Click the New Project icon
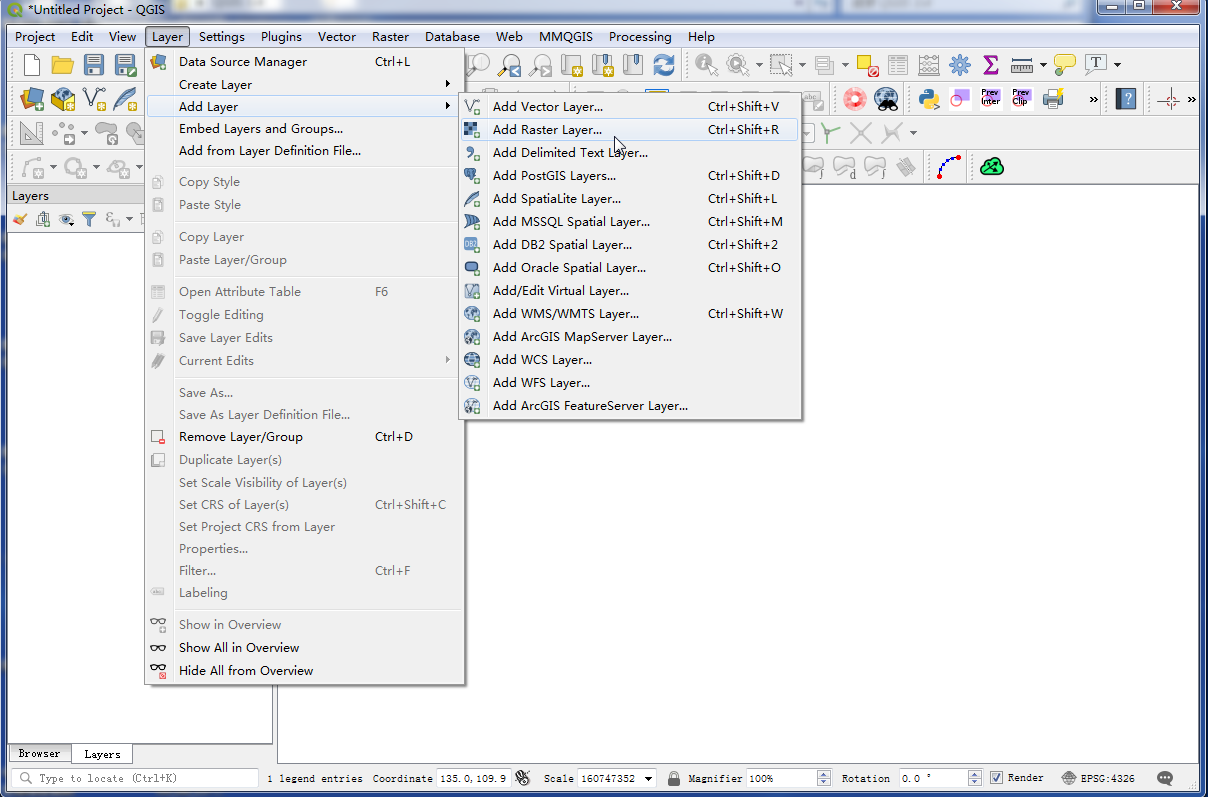This screenshot has width=1208, height=797. coord(32,65)
